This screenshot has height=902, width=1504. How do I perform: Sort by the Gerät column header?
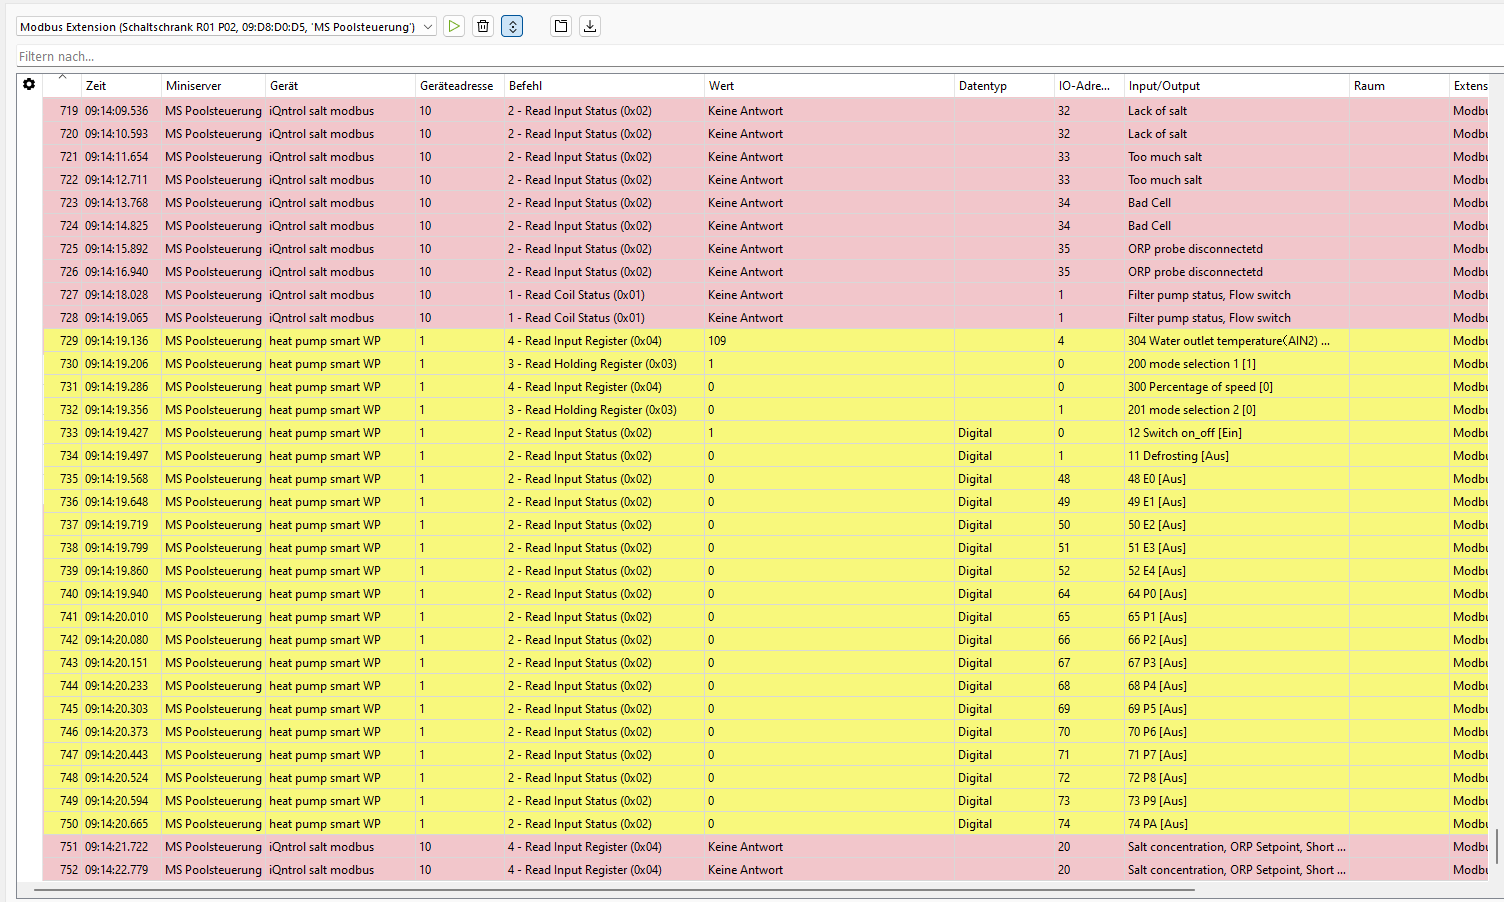tap(284, 86)
